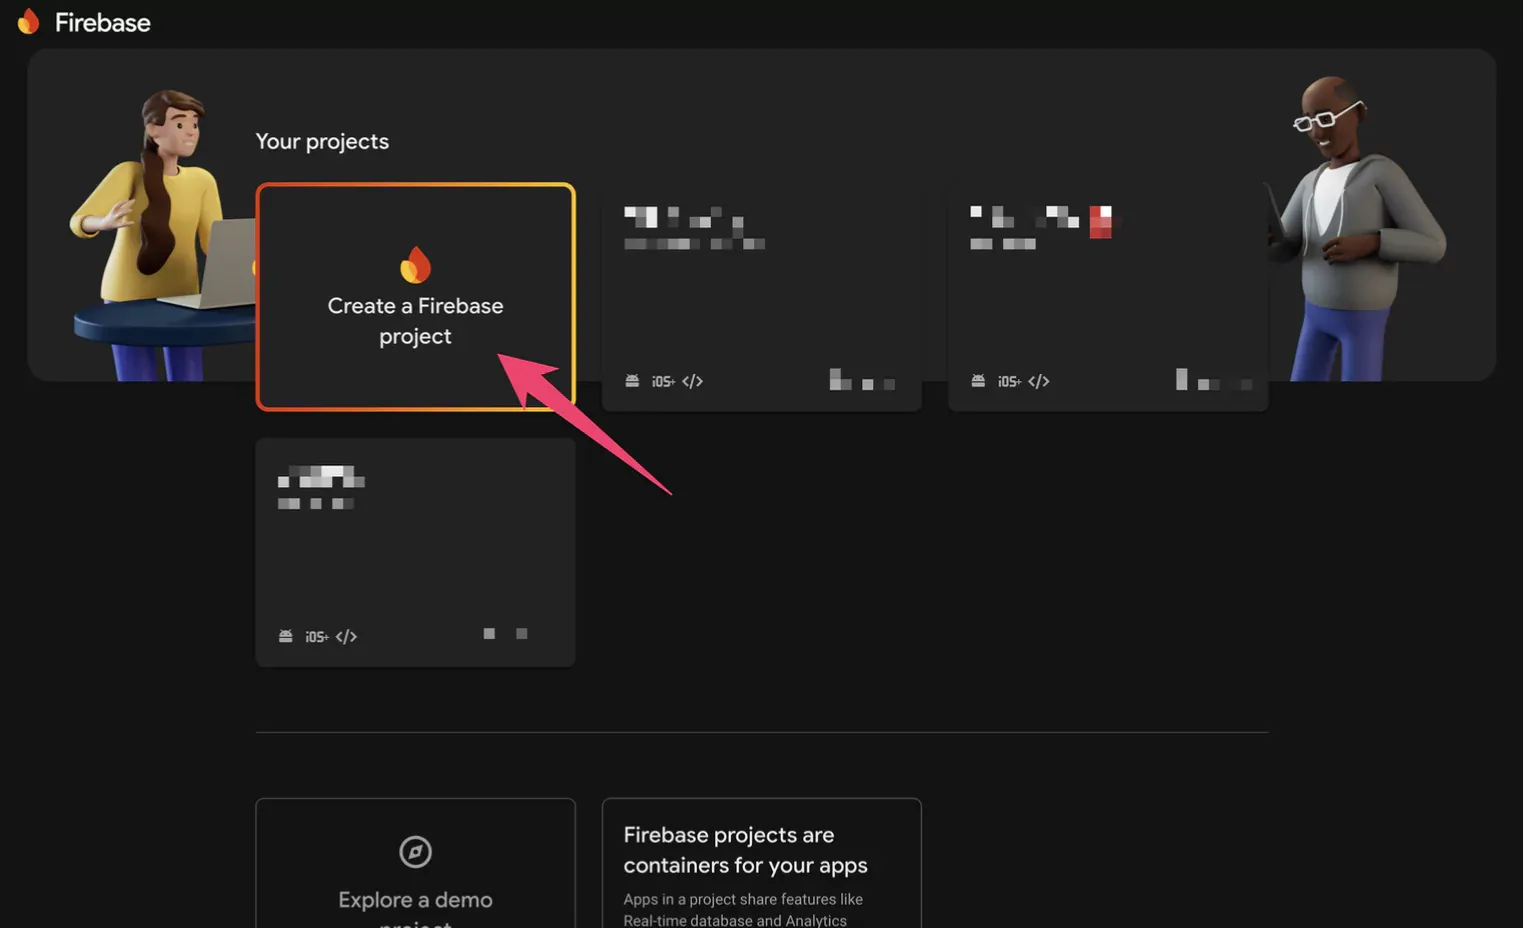Click iOS+ icon in card beside Create project card
Viewport: 1524px width, 930px height.
point(663,381)
